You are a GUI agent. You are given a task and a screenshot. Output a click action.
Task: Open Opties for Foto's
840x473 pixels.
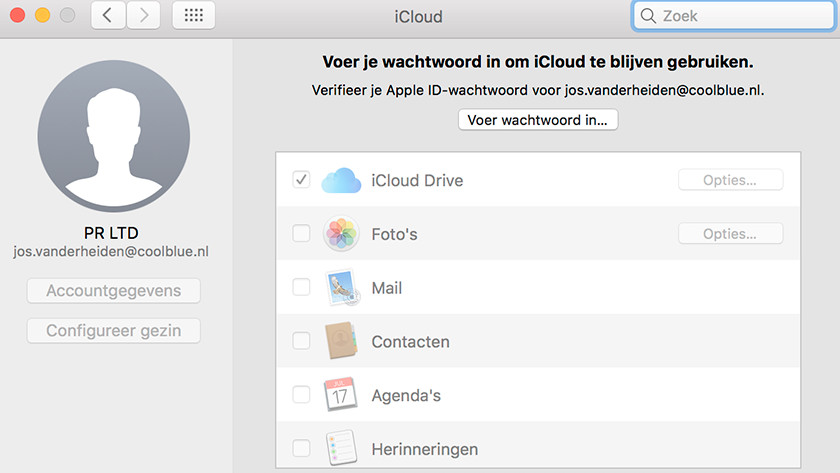click(730, 234)
